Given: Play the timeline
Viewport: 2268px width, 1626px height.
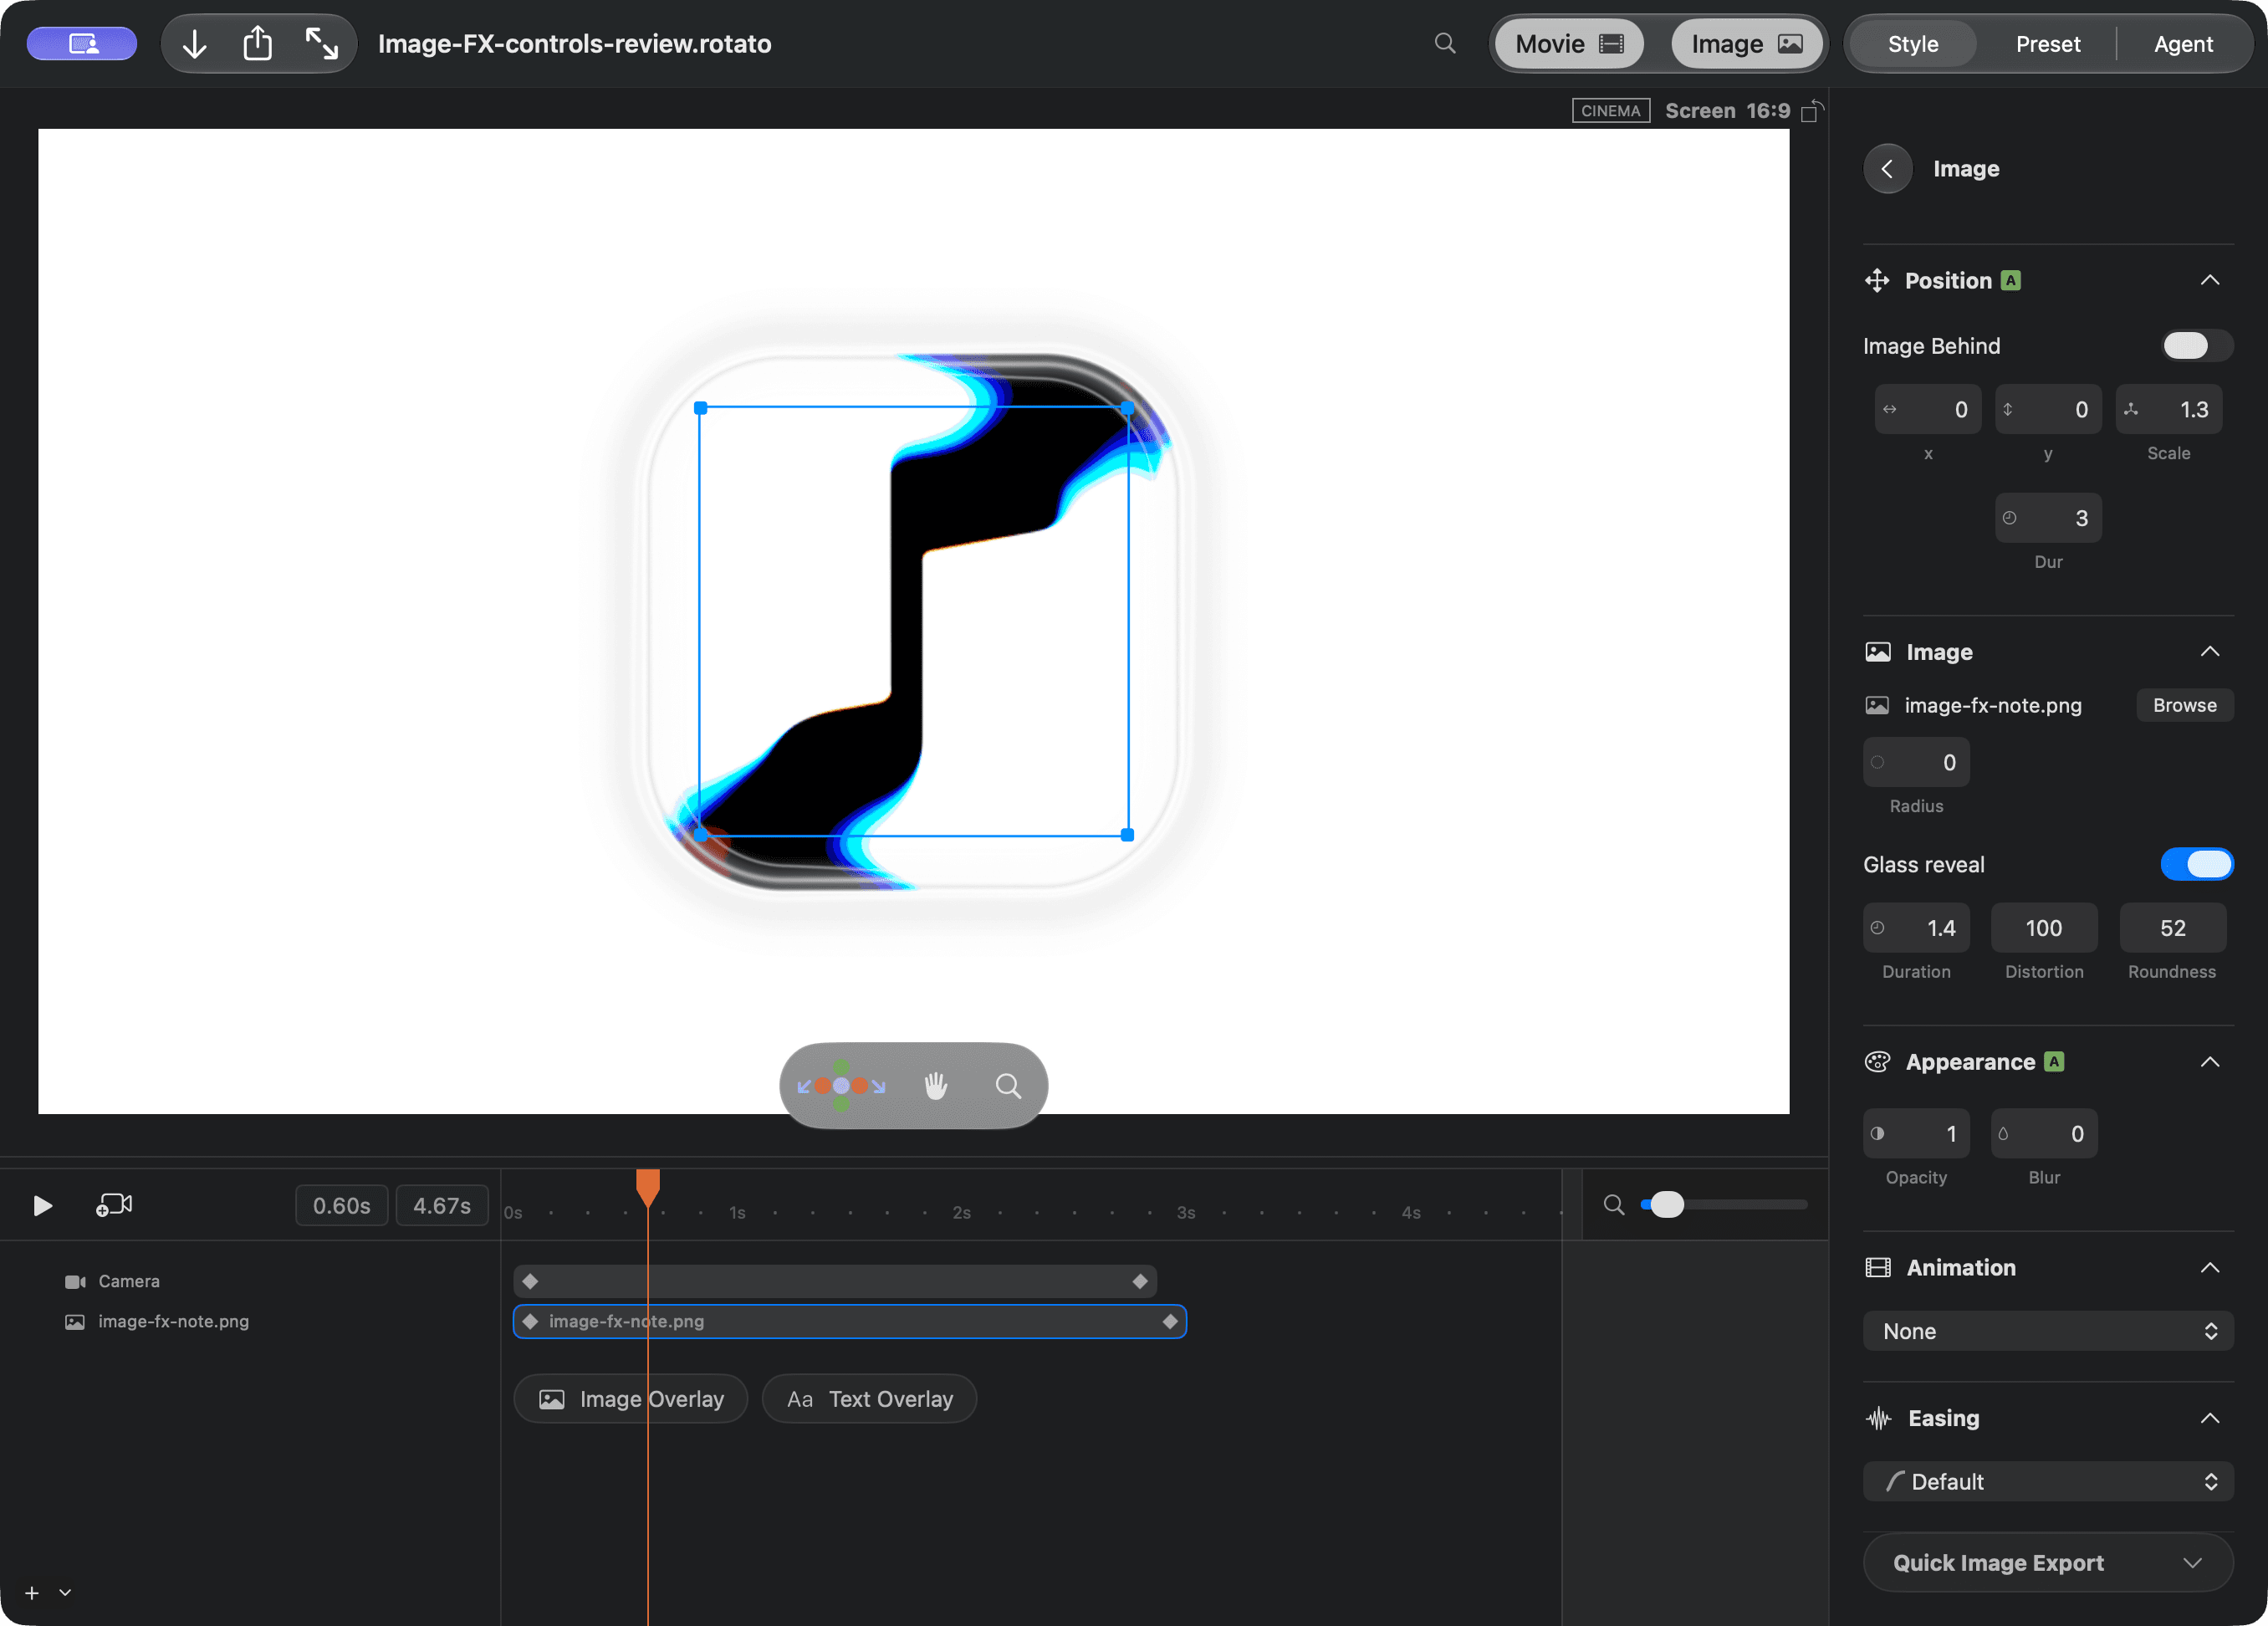Looking at the screenshot, I should (42, 1205).
